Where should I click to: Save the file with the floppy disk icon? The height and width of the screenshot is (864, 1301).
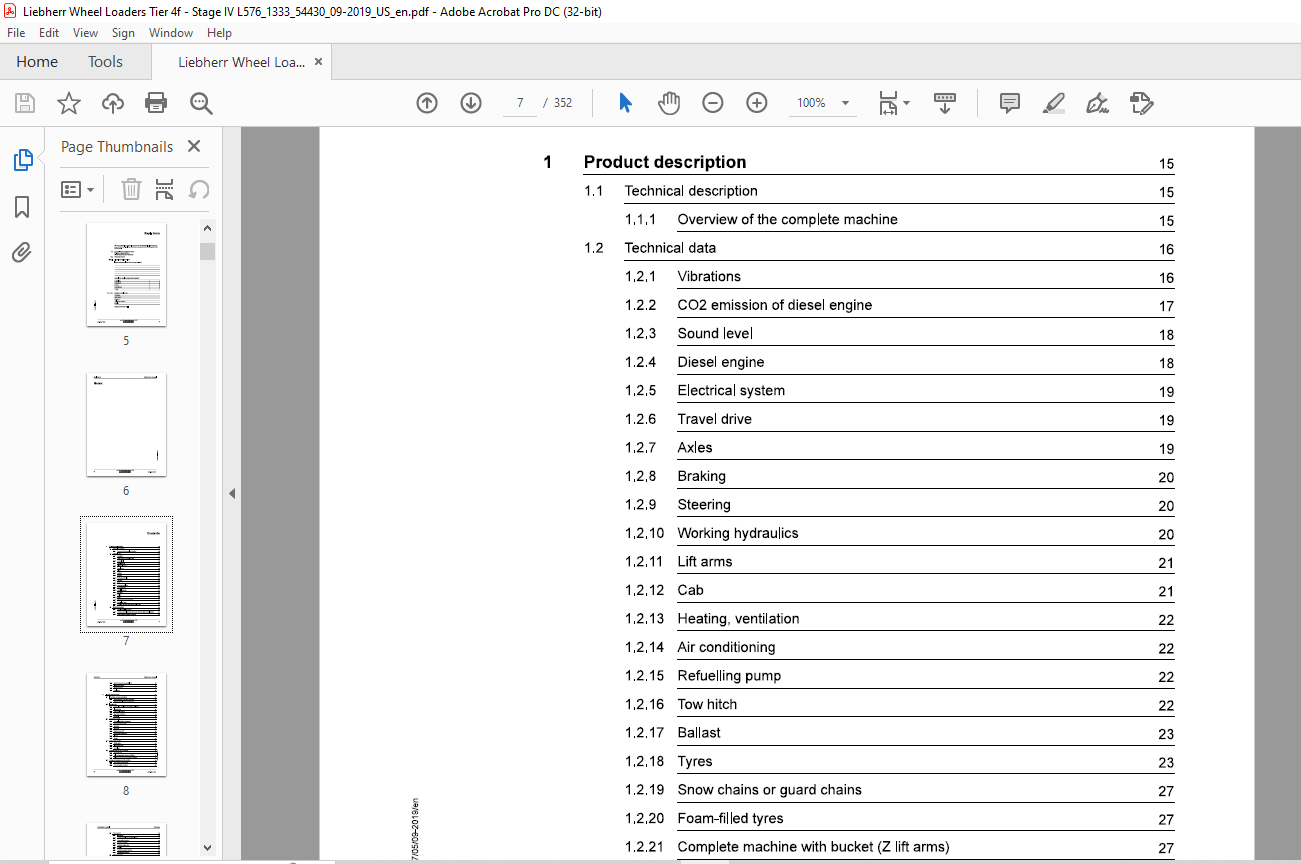click(x=25, y=103)
